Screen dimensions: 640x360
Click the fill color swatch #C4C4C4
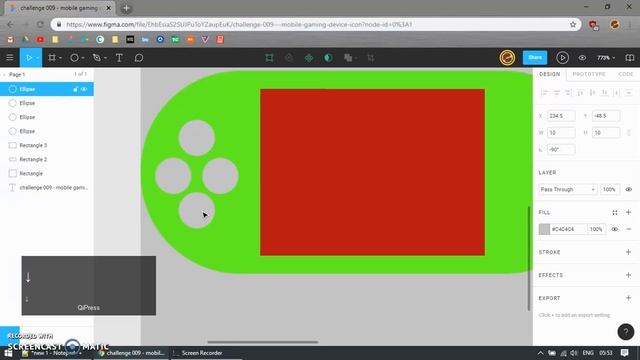[x=544, y=229]
